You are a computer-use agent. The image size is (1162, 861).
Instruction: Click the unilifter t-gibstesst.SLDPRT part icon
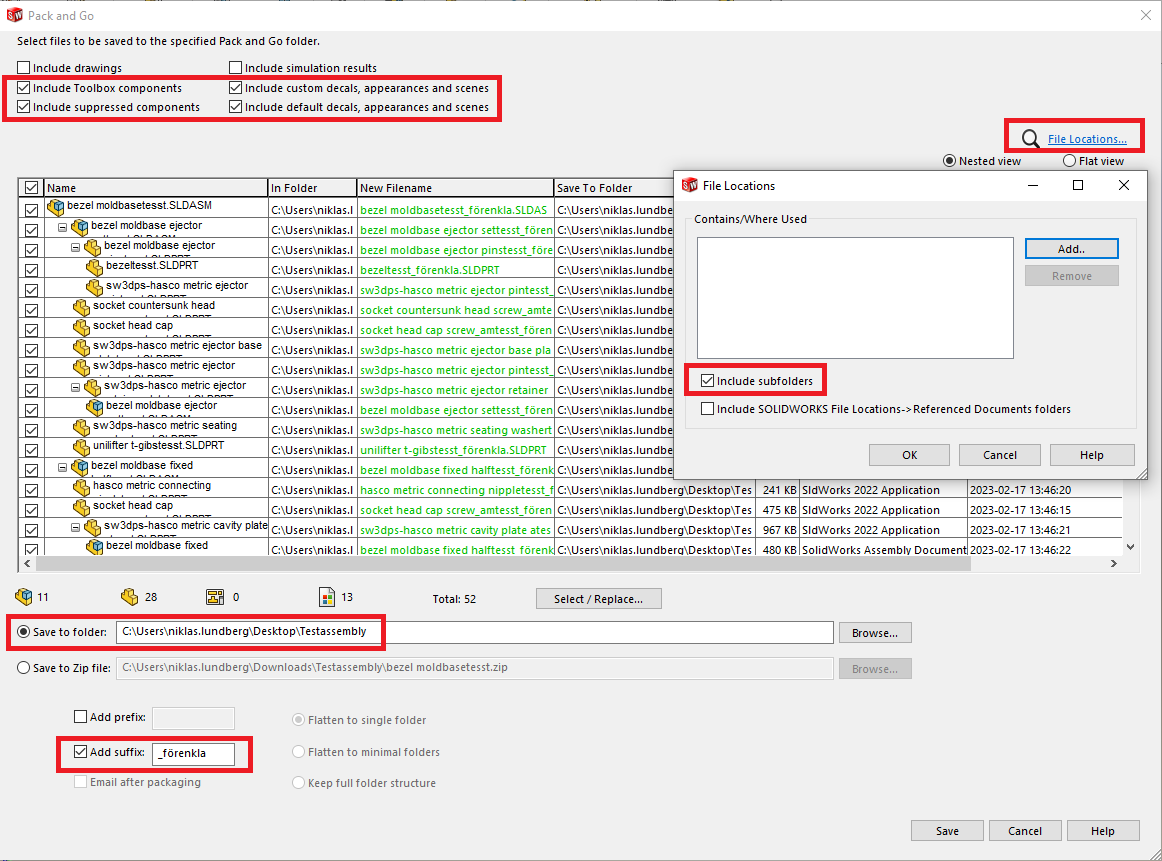[x=81, y=447]
